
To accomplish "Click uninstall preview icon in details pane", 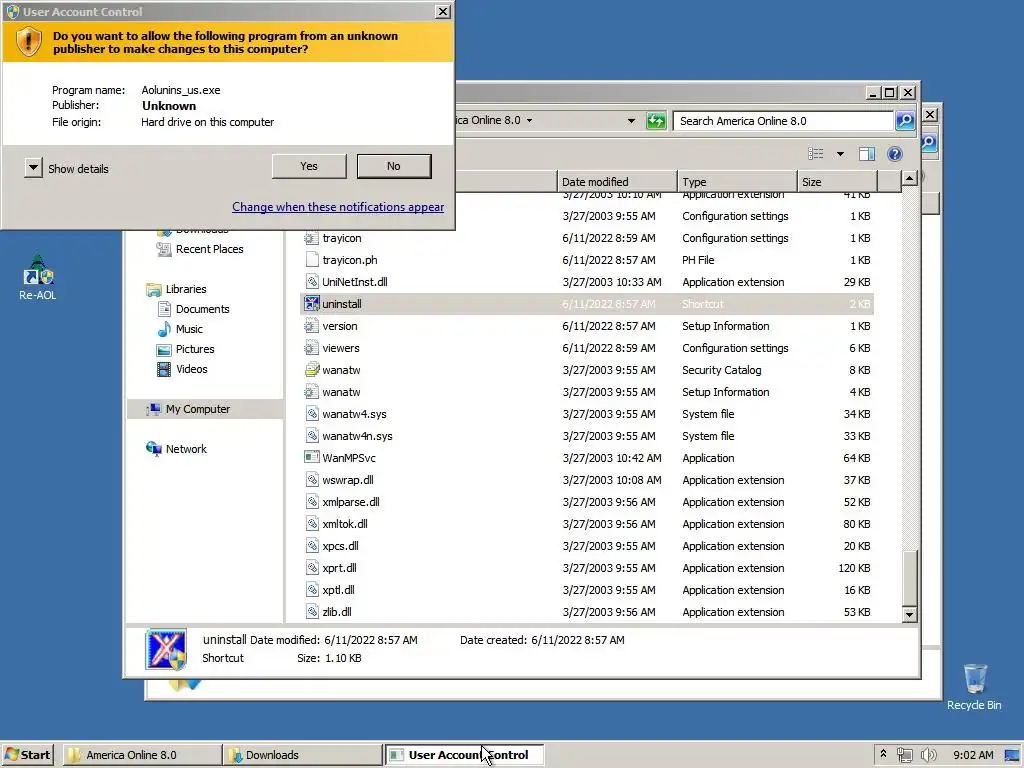I will click(x=166, y=649).
